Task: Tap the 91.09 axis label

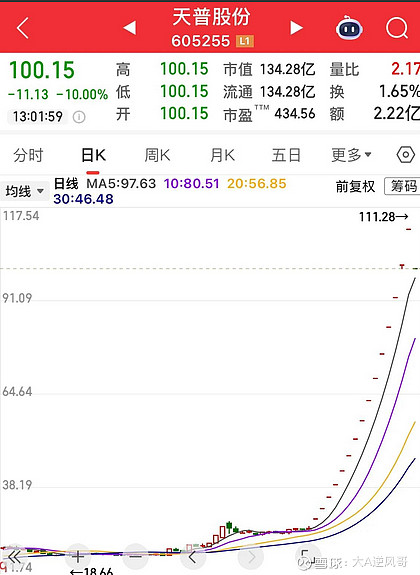Action: [x=17, y=298]
